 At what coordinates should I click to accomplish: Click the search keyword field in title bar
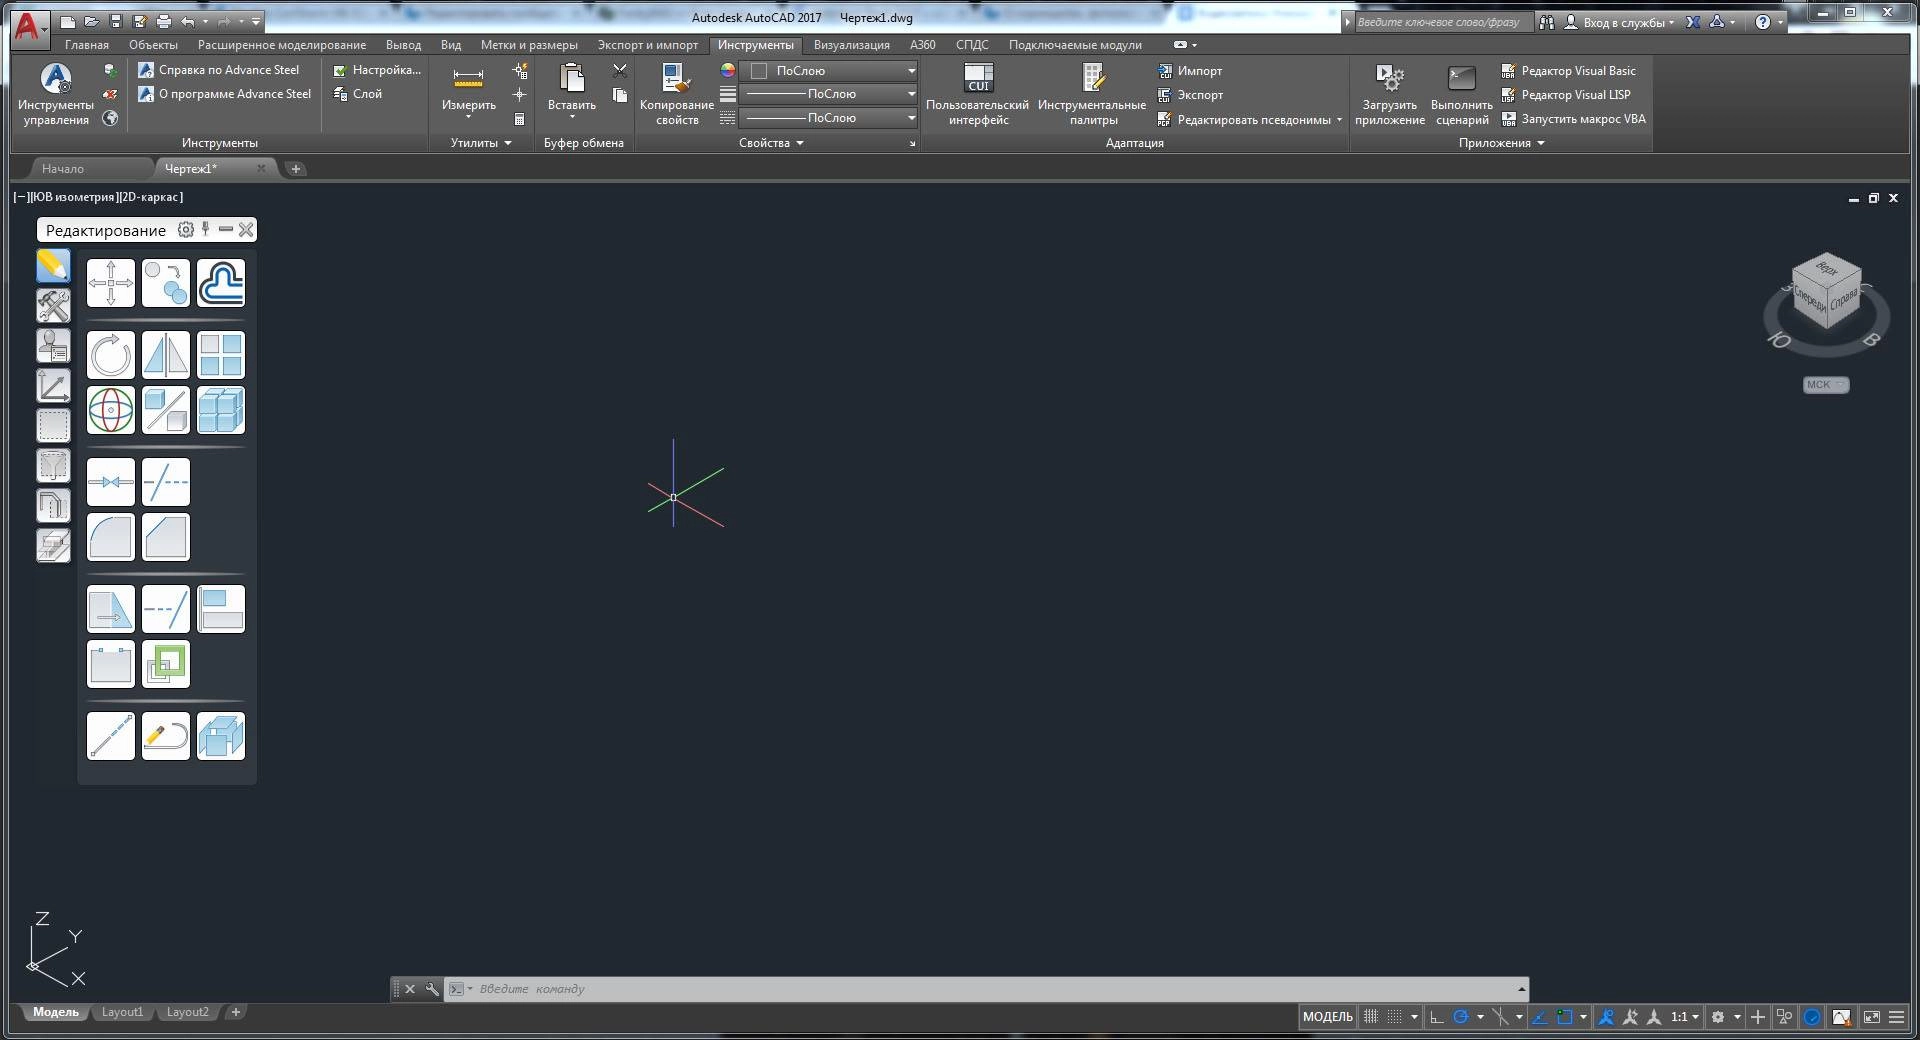click(1444, 22)
